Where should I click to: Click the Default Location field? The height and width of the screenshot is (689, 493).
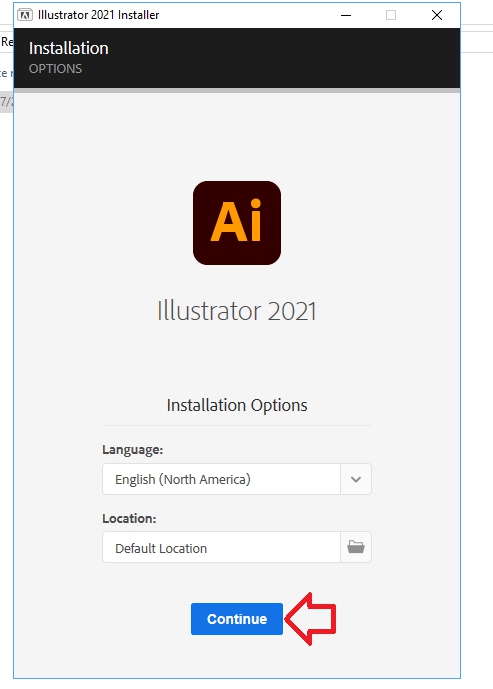tap(221, 547)
